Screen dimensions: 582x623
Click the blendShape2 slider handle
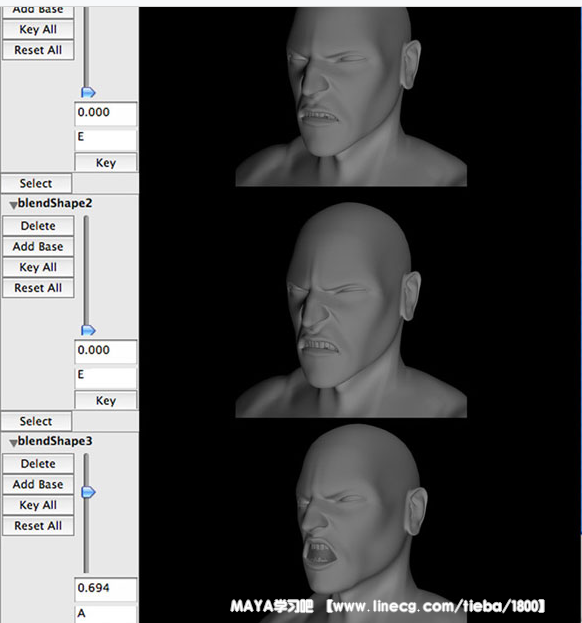(88, 330)
